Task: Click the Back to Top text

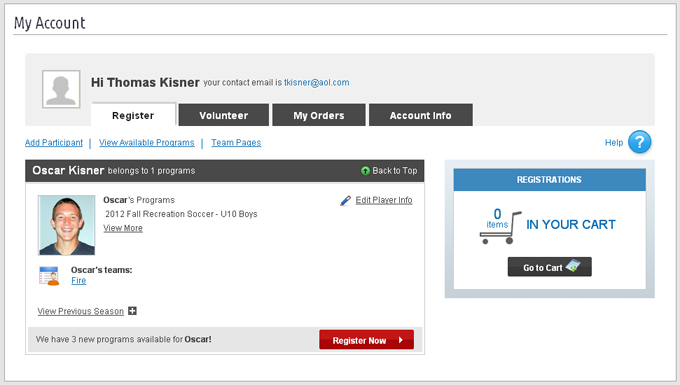Action: tap(395, 171)
